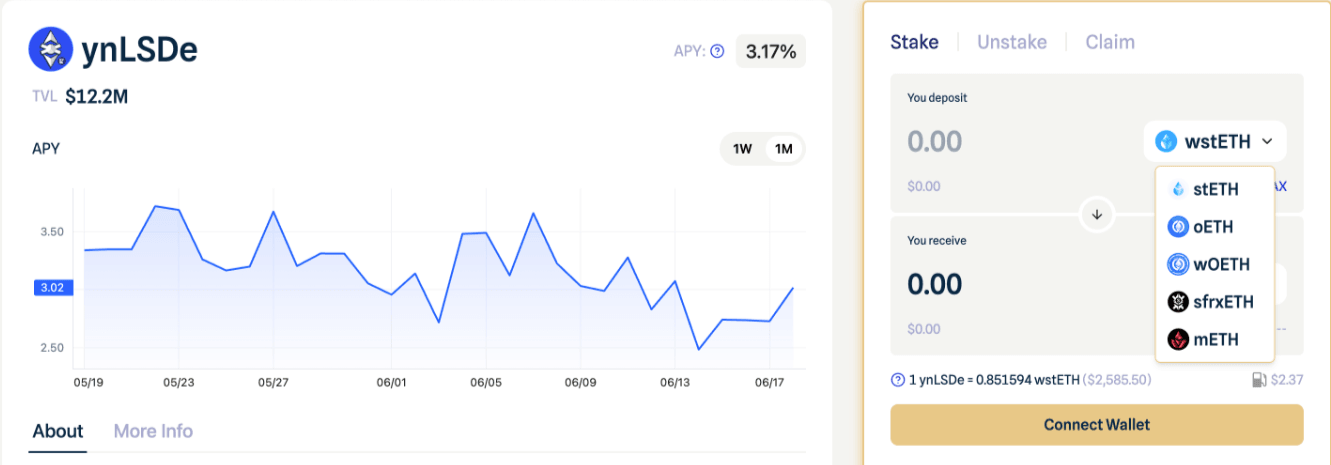Click the wstETH token icon
This screenshot has width=1331, height=465.
[x=1166, y=142]
